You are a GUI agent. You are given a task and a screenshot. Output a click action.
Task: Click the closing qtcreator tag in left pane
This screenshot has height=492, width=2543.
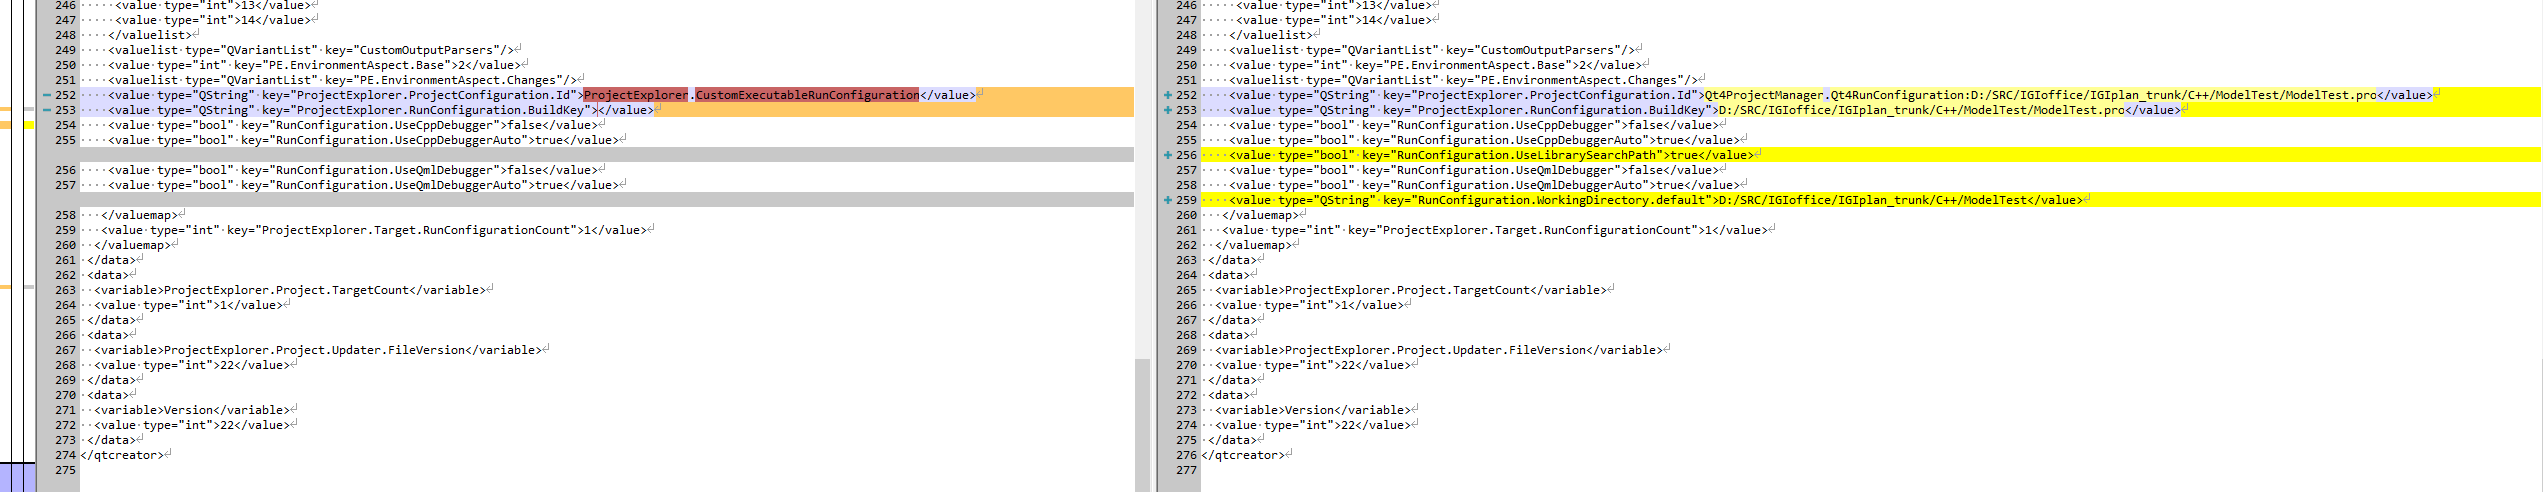[122, 455]
